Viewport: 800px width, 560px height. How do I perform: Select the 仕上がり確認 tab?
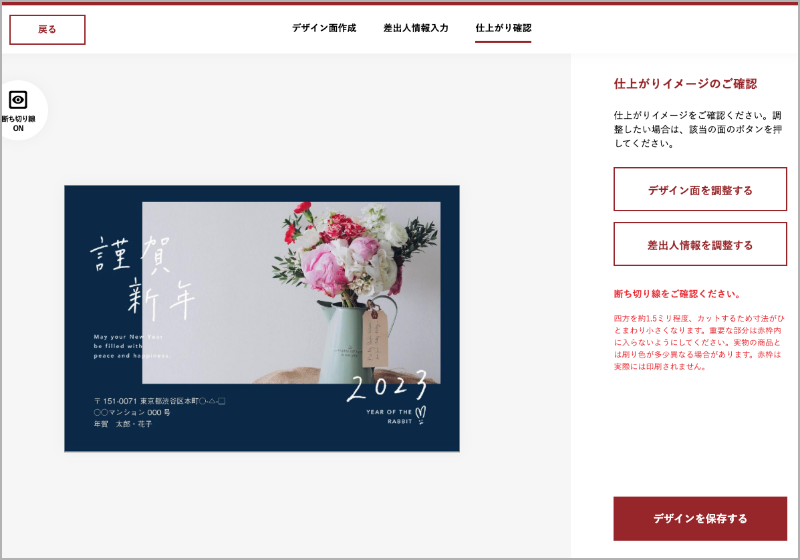tap(503, 29)
